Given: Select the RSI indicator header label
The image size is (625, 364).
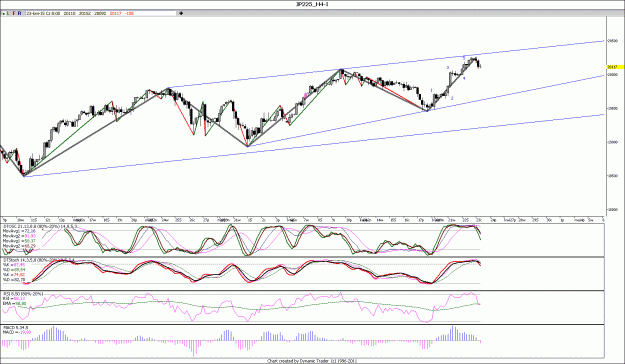Looking at the screenshot, I should tap(23, 294).
